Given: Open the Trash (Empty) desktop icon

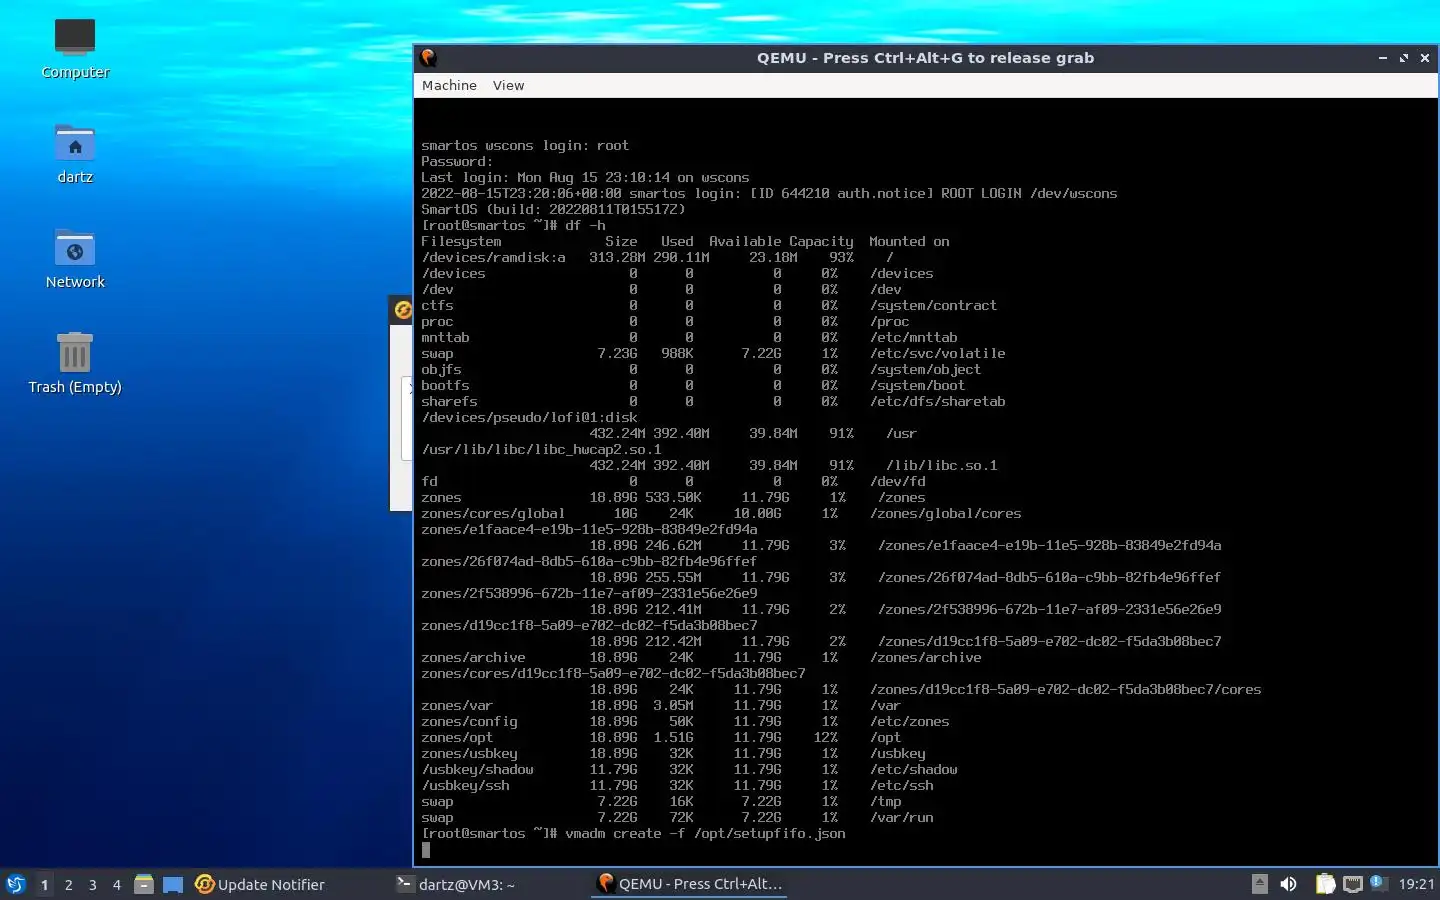Looking at the screenshot, I should click(x=75, y=363).
